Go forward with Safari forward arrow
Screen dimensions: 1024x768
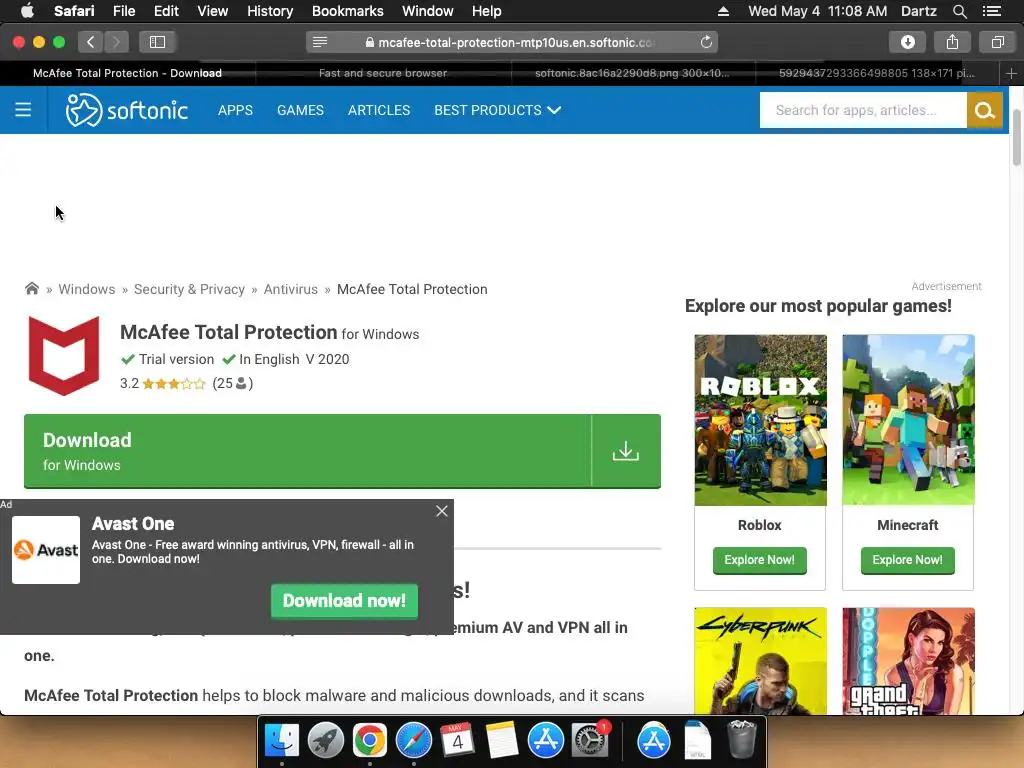point(116,42)
